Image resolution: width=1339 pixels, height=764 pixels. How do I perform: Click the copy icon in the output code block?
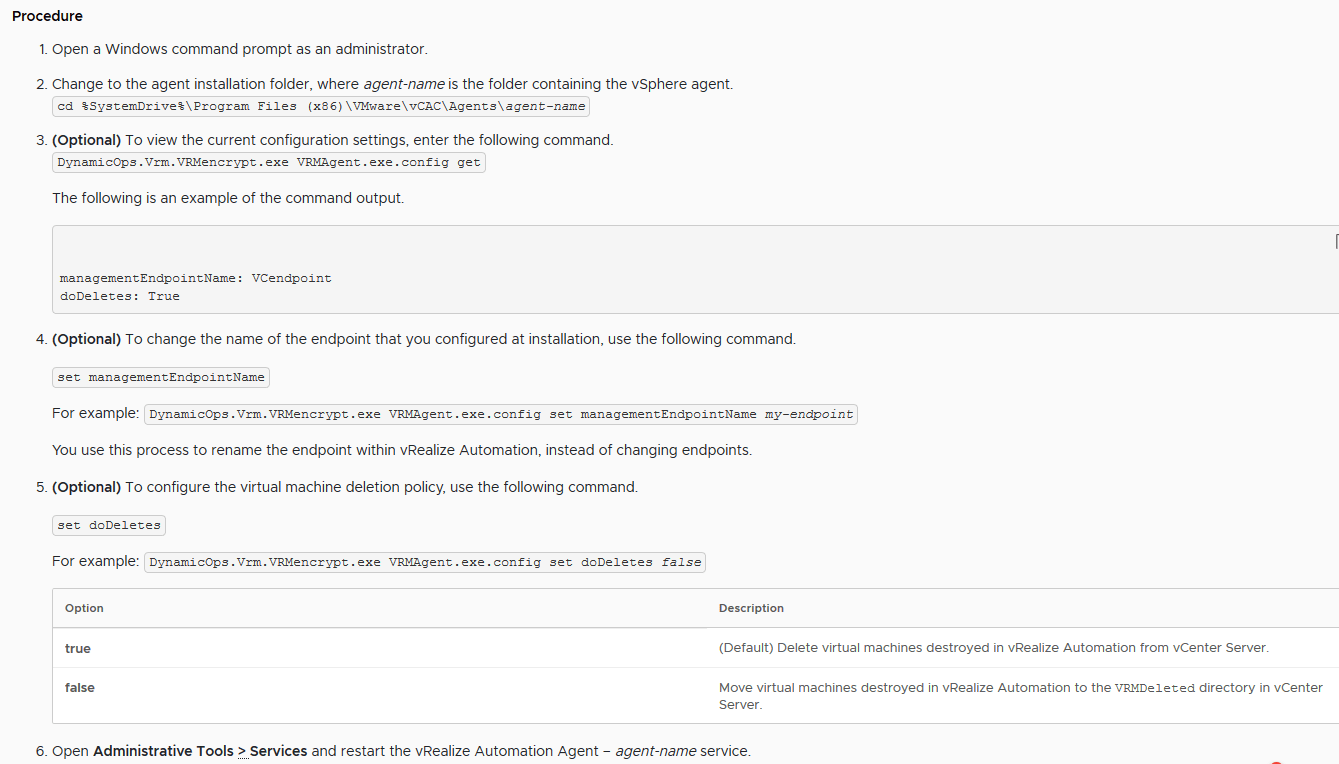(x=1336, y=241)
